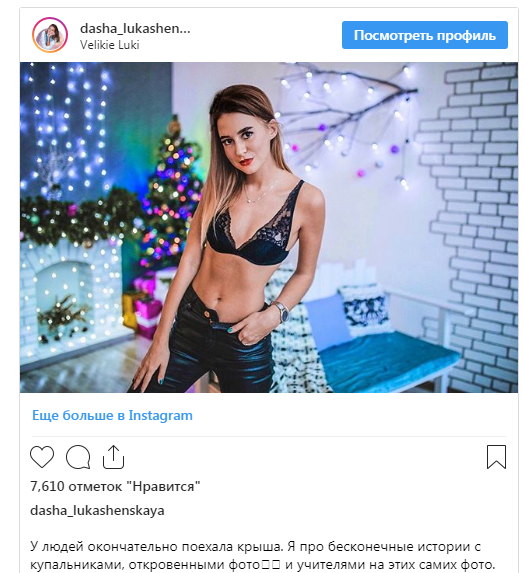
Task: Click the patterned pillow on the bench
Action: (365, 311)
